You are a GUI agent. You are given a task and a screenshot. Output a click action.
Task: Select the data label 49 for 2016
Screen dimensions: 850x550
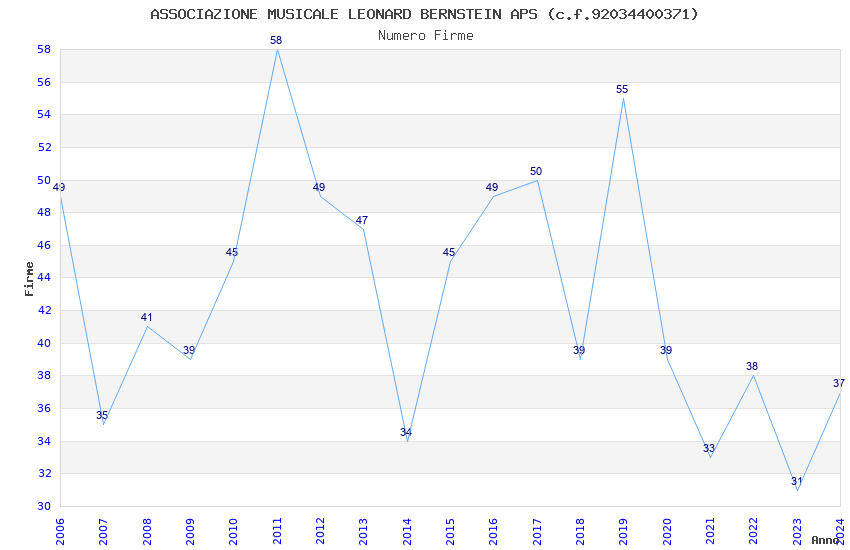pyautogui.click(x=492, y=187)
